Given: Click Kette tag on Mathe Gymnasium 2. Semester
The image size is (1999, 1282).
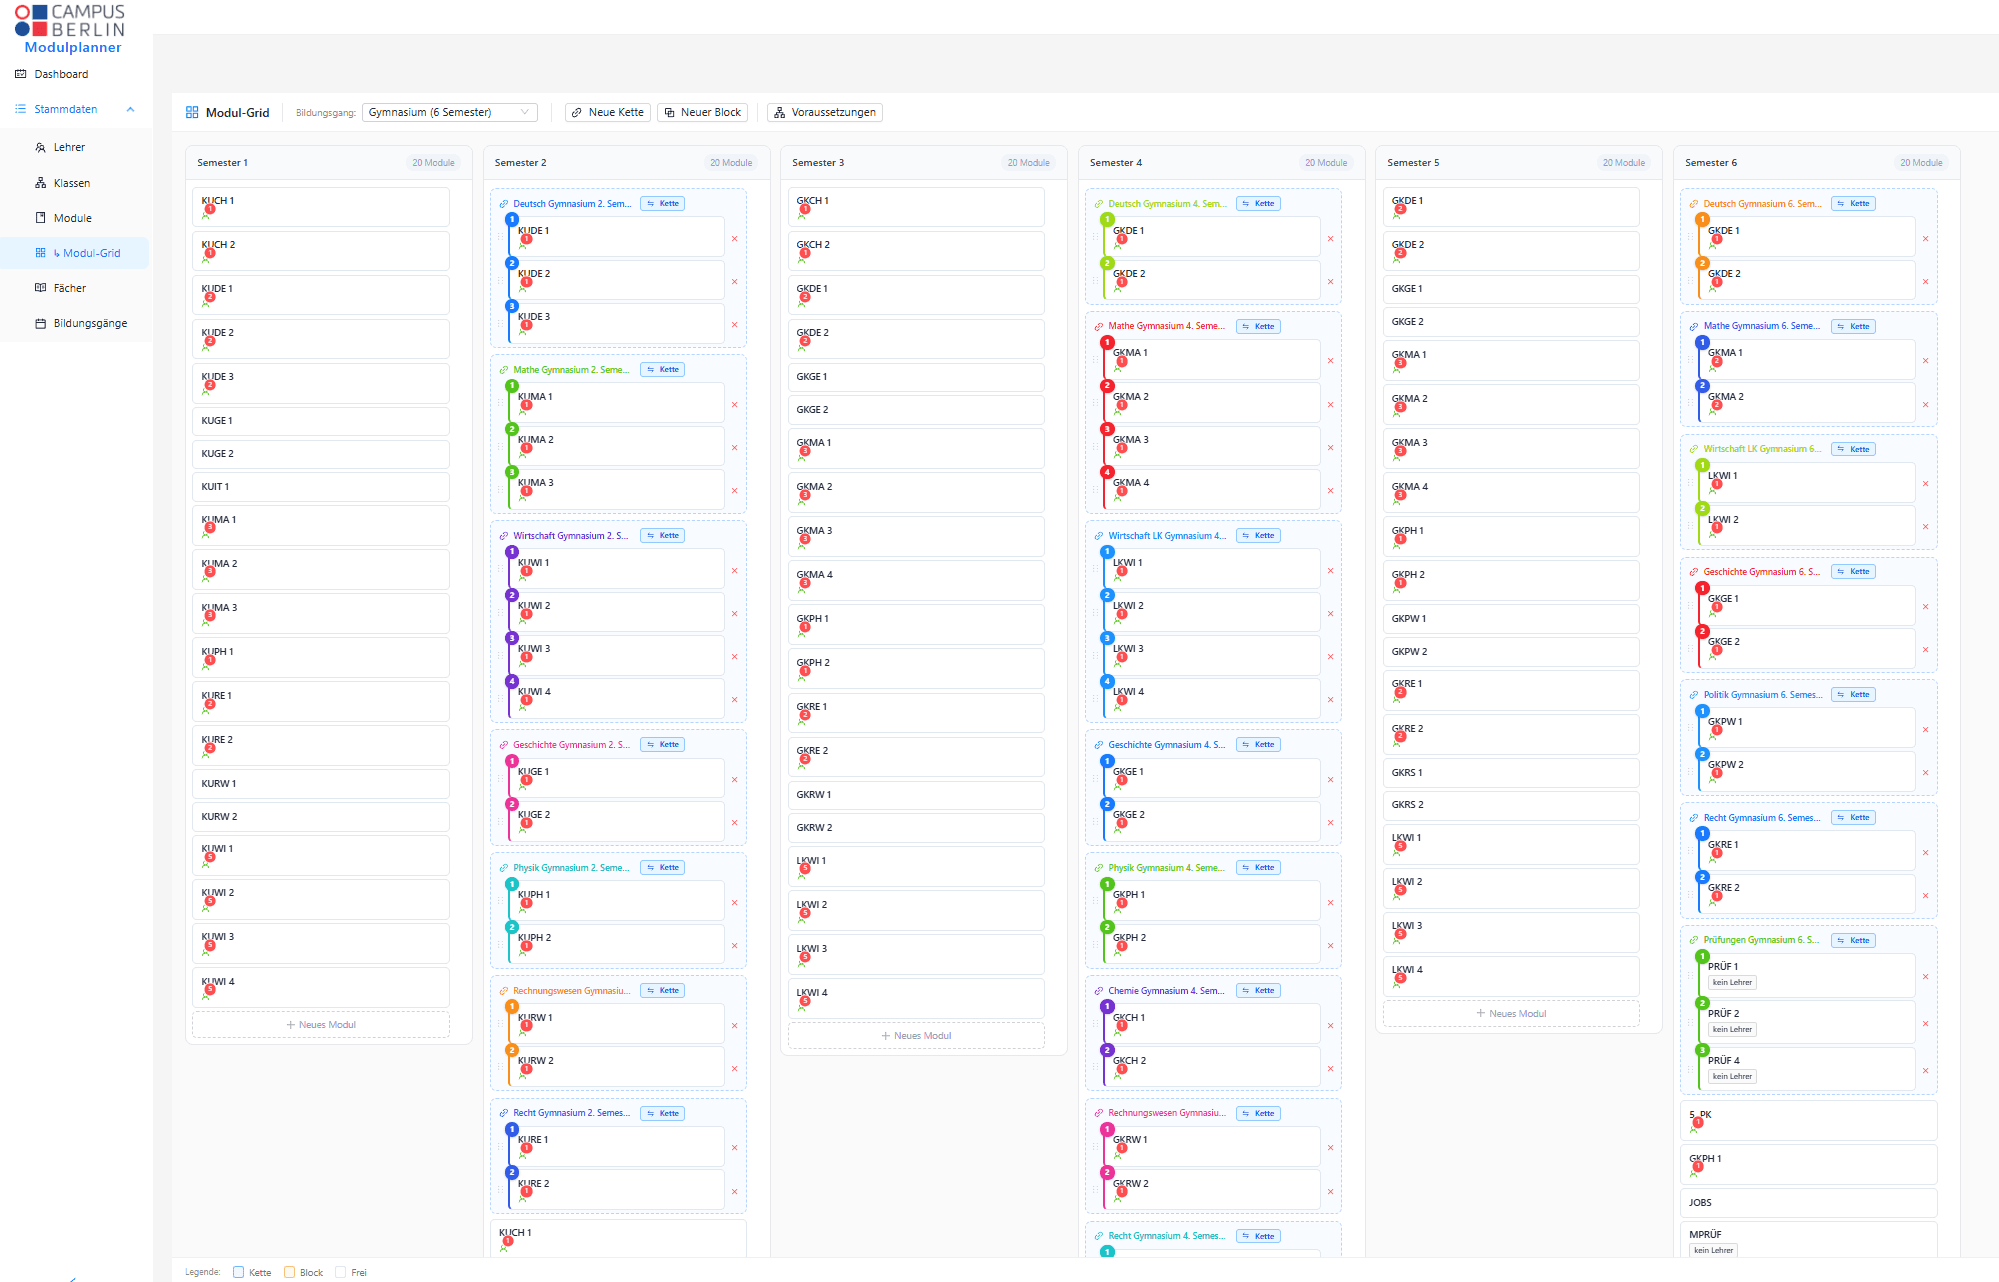Looking at the screenshot, I should click(x=662, y=370).
